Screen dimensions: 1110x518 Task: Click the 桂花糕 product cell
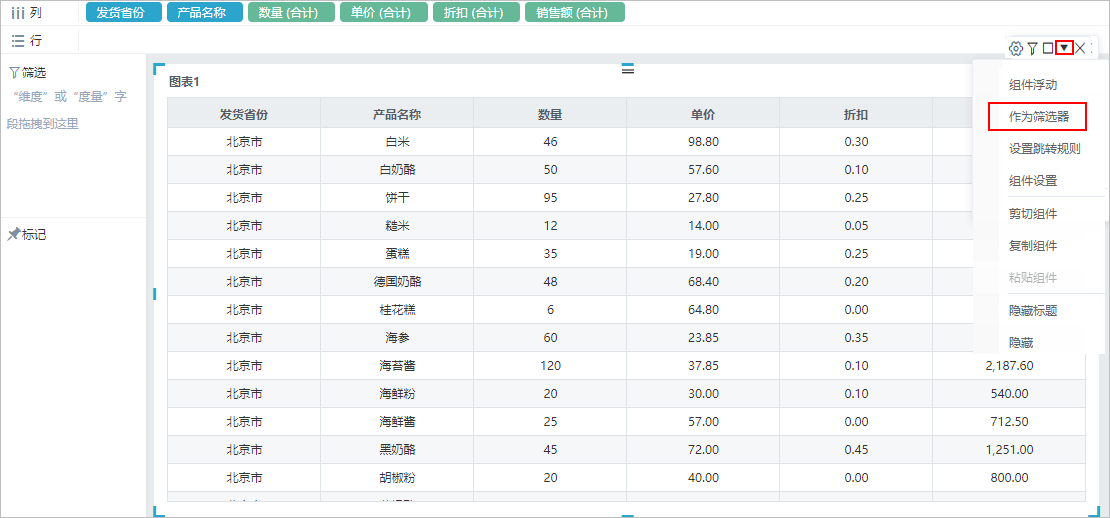coord(397,309)
